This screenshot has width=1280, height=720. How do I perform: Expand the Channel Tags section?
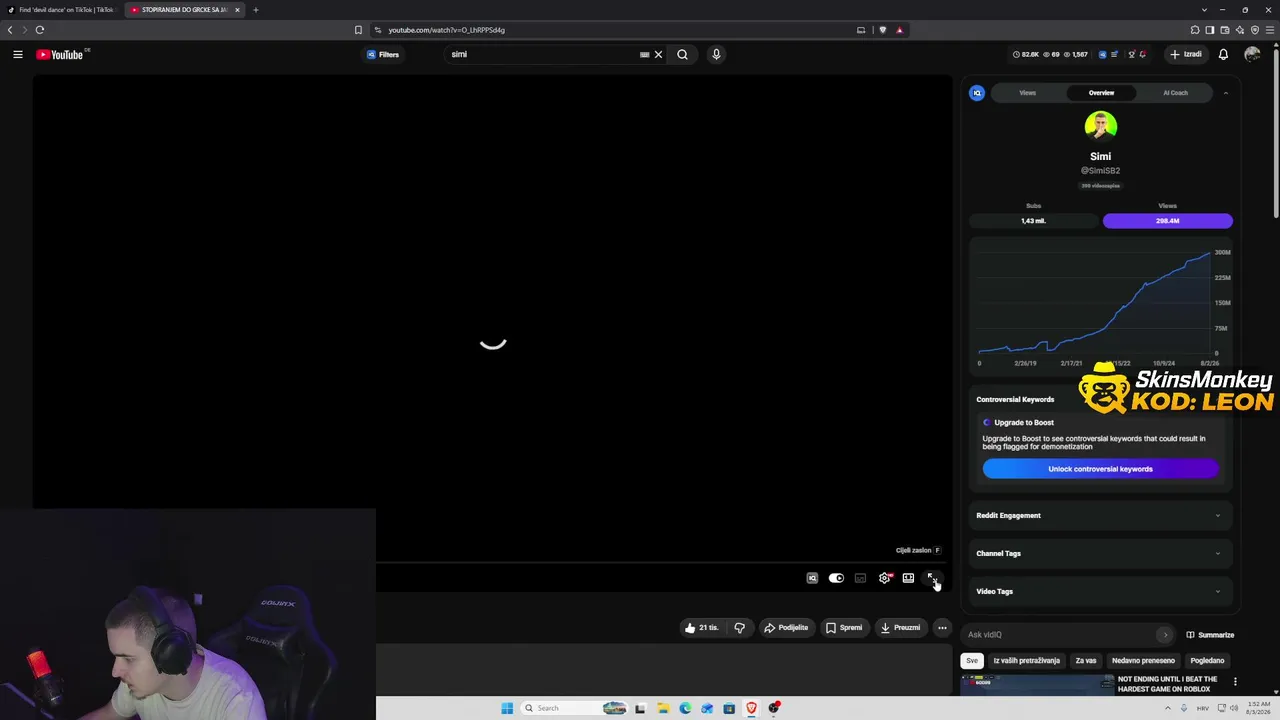pyautogui.click(x=1100, y=554)
